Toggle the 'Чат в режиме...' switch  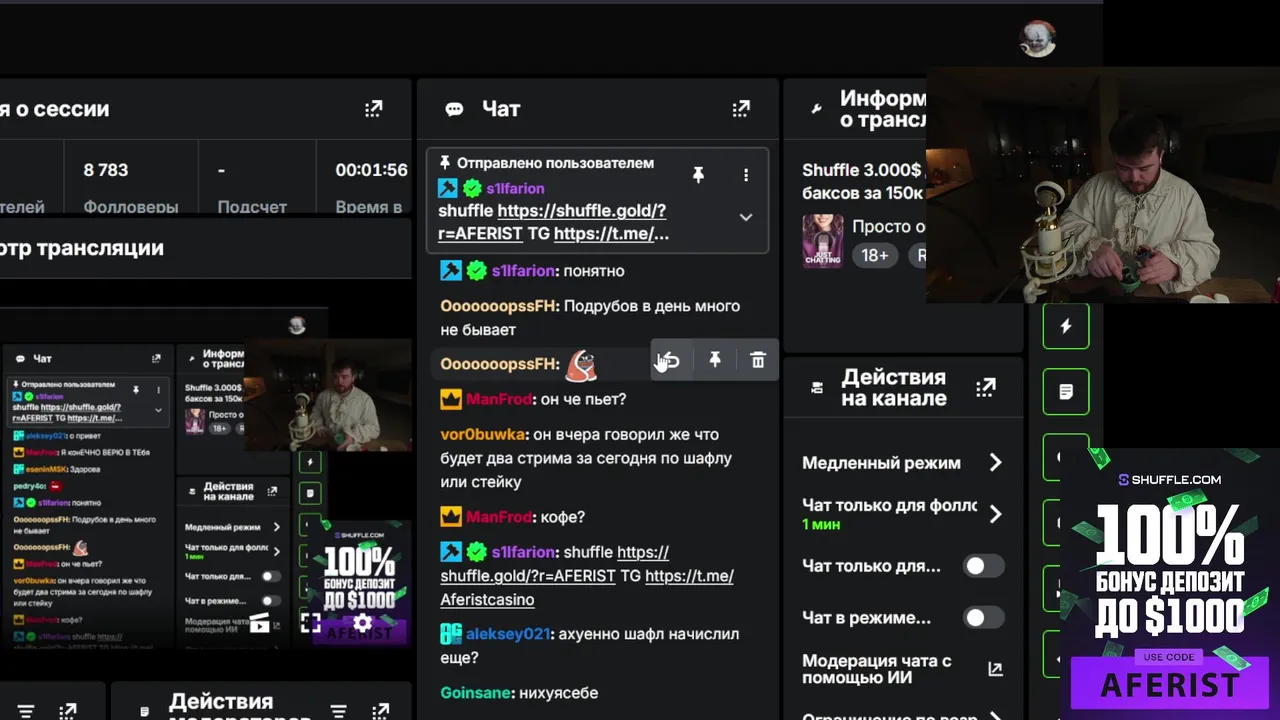coord(984,618)
